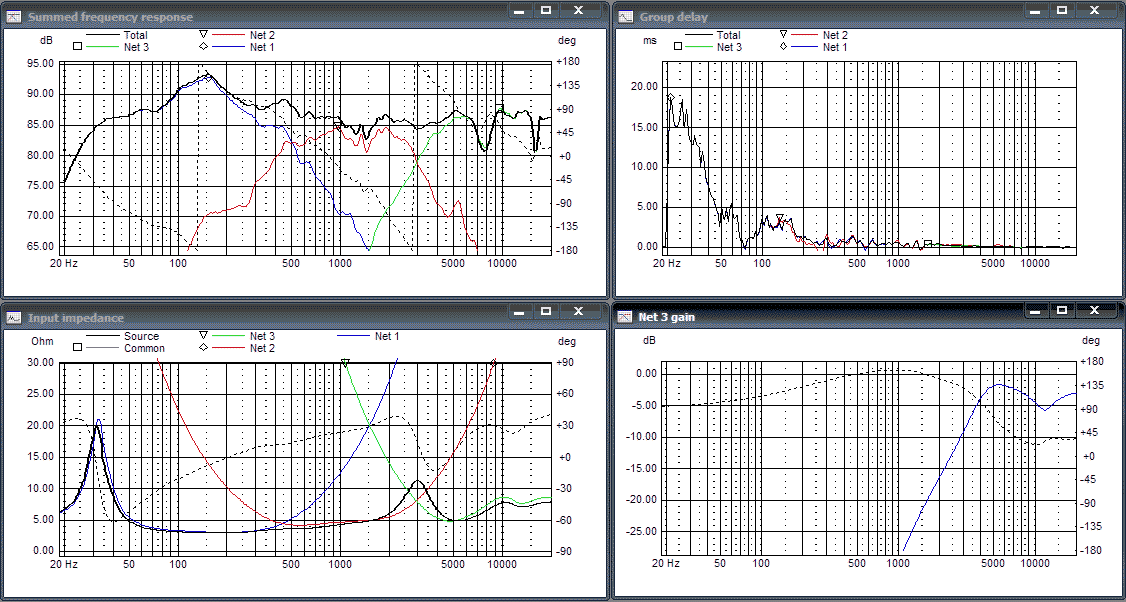
Task: Select the square marker beside Net 3 in Summed frequency response legend
Action: 77,47
